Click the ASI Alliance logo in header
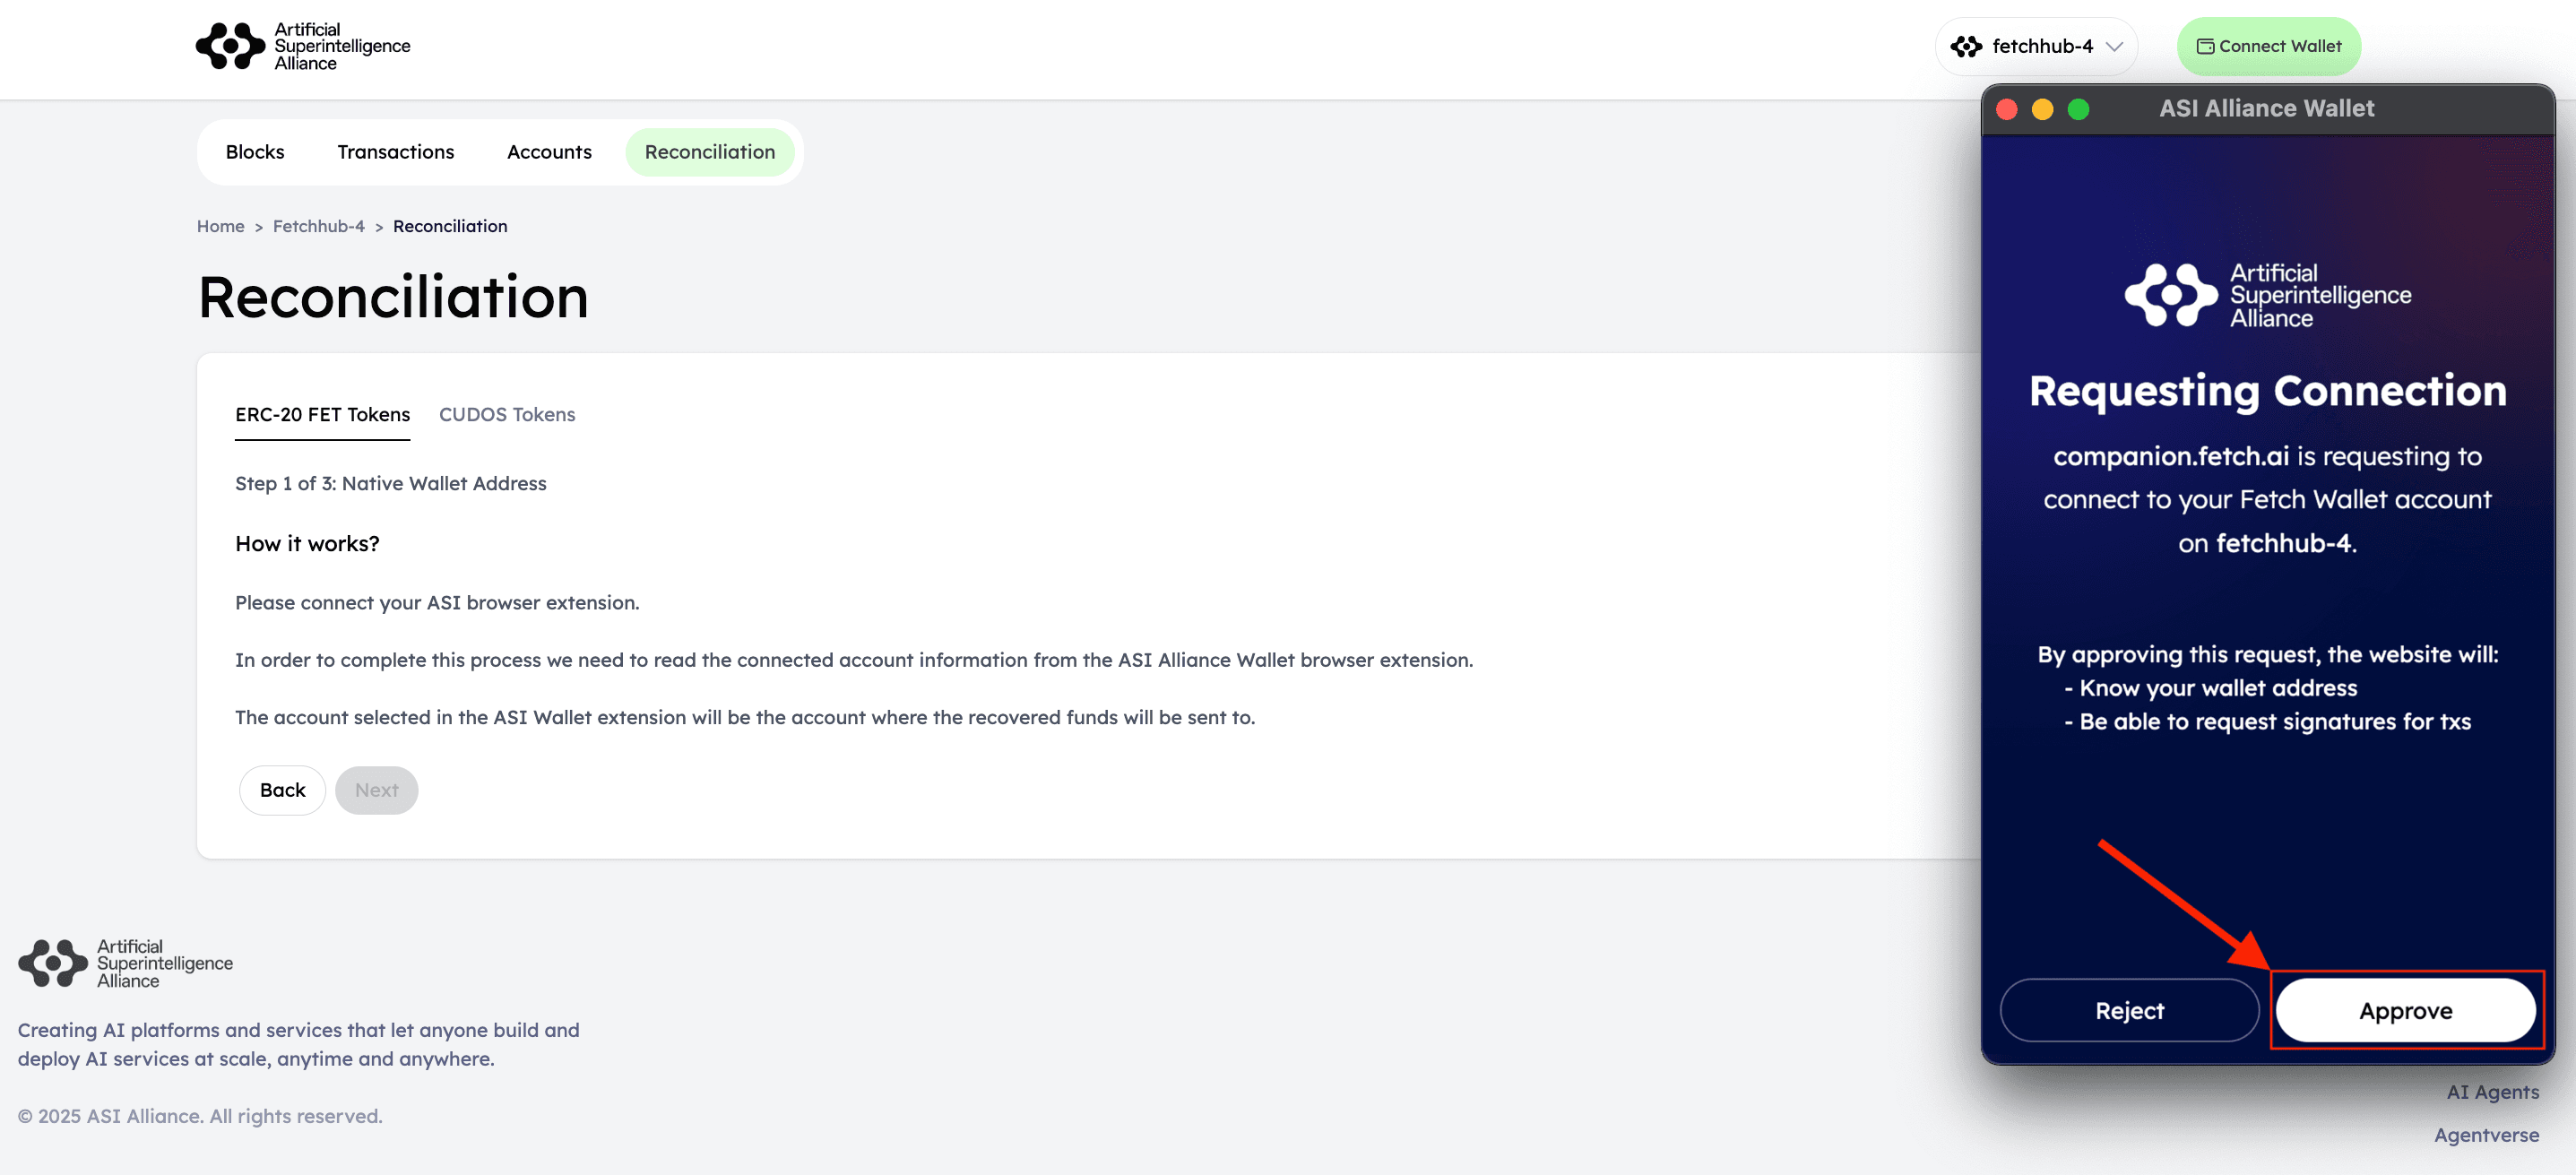2576x1175 pixels. point(302,46)
